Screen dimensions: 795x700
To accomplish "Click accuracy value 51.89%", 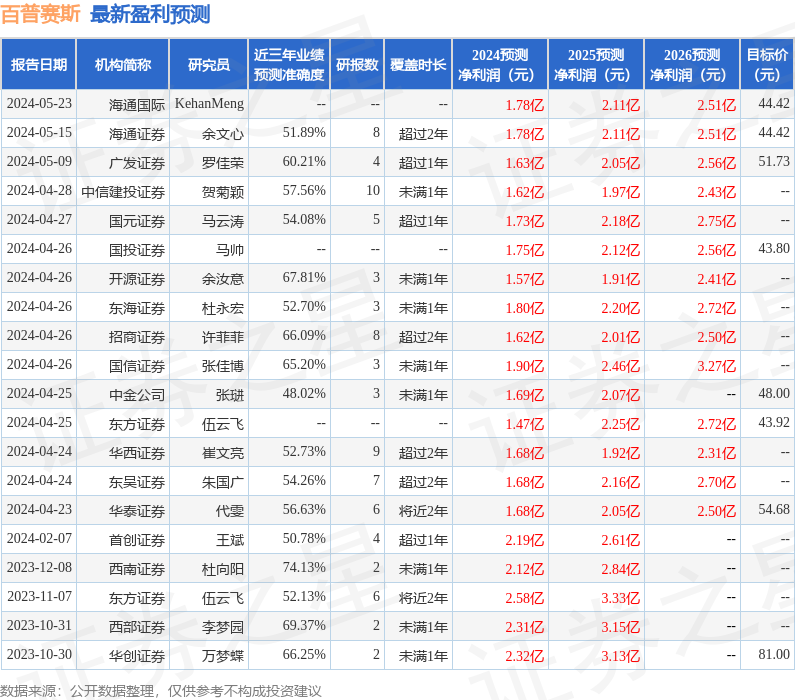I will [x=304, y=132].
